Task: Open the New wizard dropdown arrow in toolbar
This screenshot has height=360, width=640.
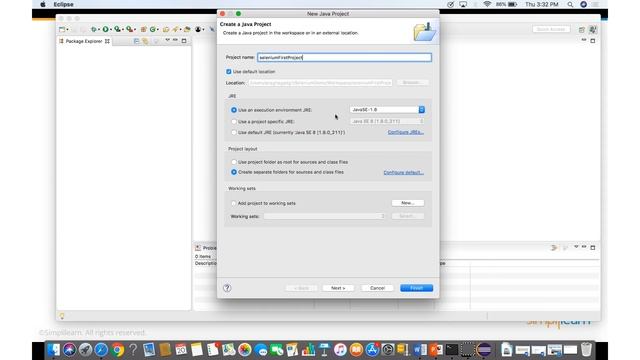Action: click(x=68, y=29)
